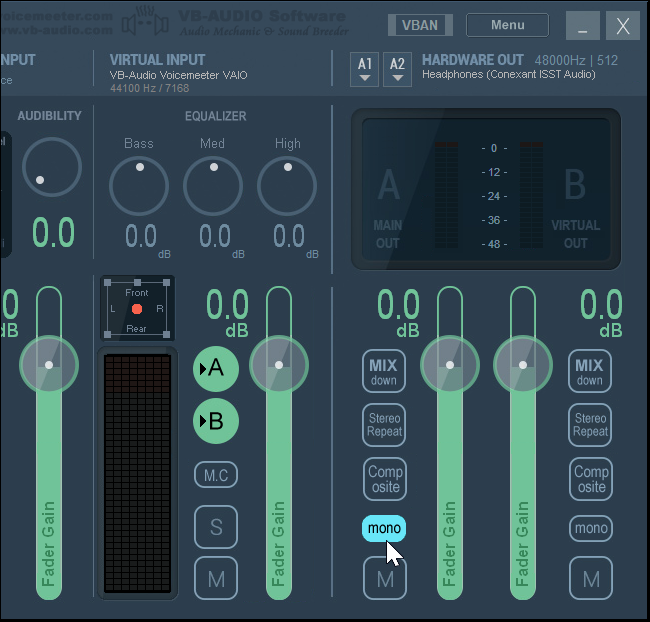This screenshot has width=650, height=622.
Task: Open the A2 hardware output selector
Action: click(x=397, y=69)
